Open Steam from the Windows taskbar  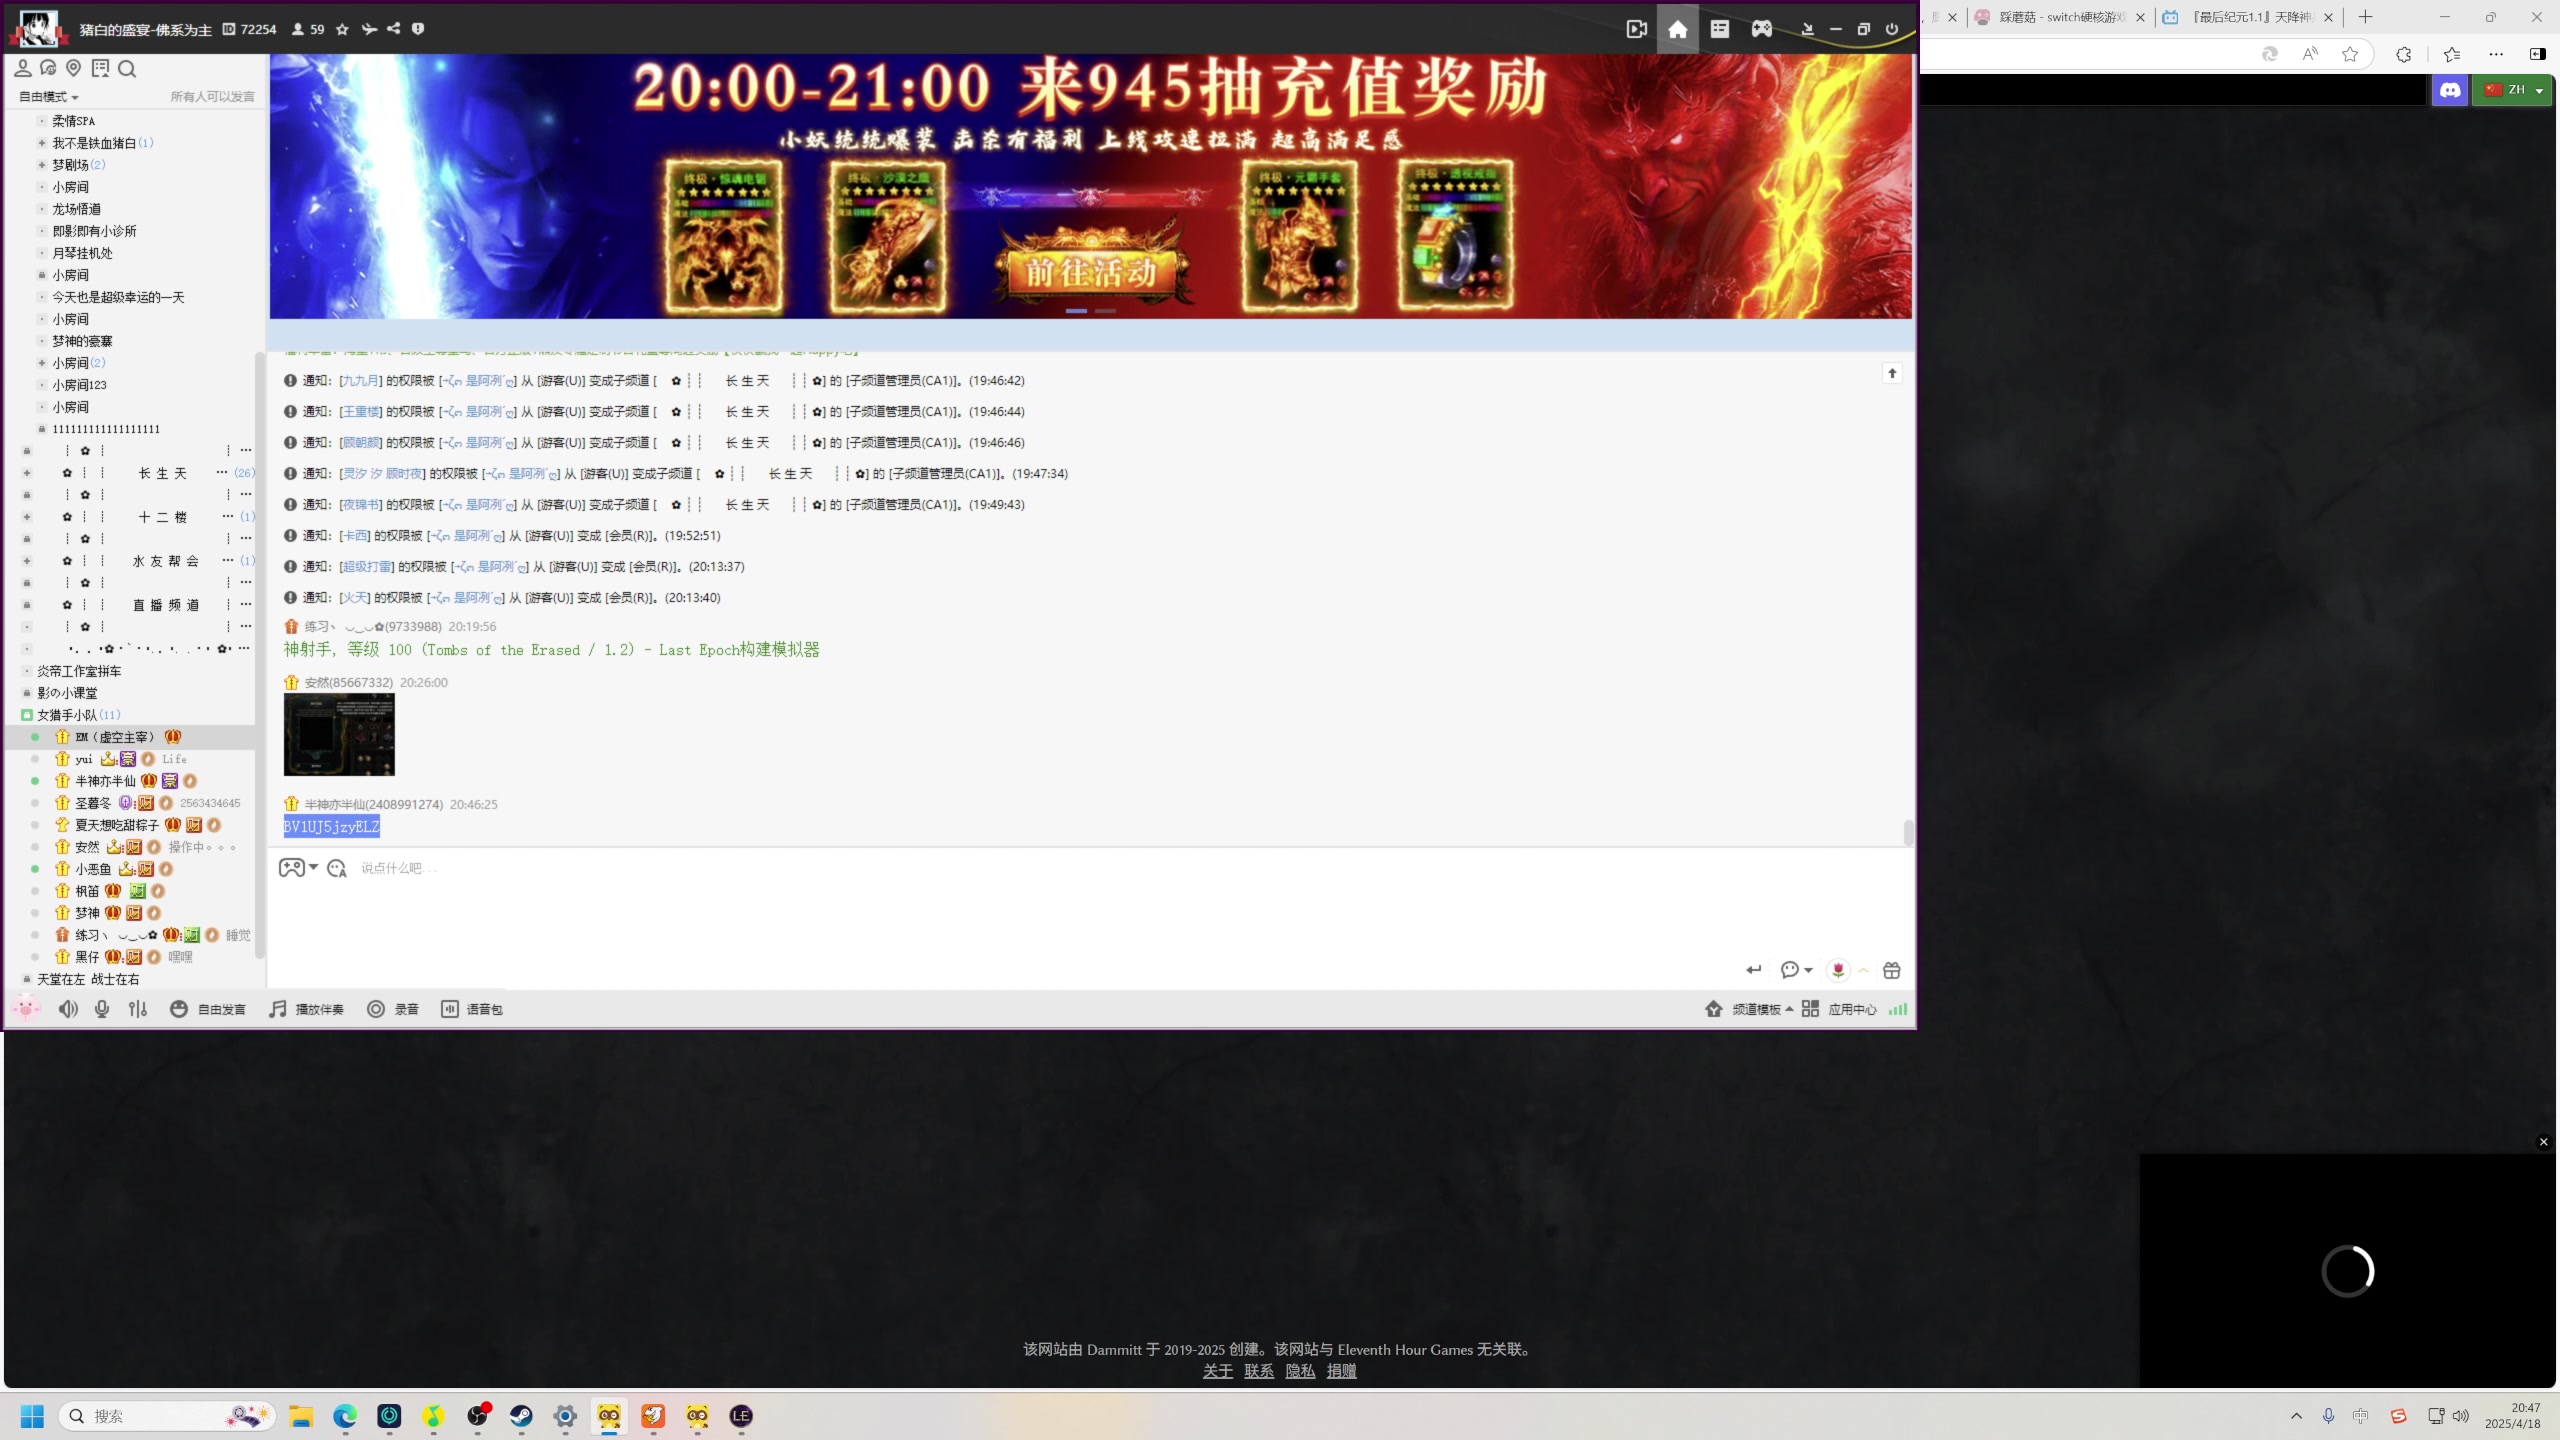(x=521, y=1416)
